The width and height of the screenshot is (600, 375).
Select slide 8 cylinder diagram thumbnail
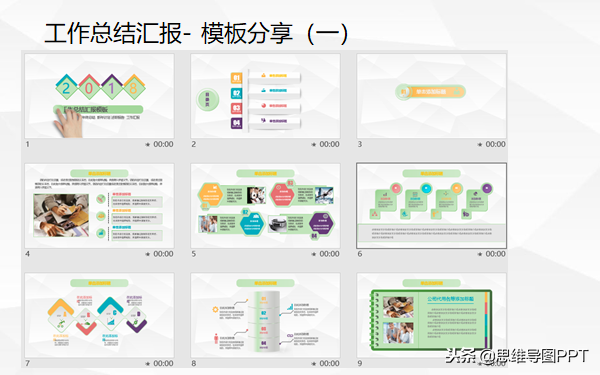266,315
